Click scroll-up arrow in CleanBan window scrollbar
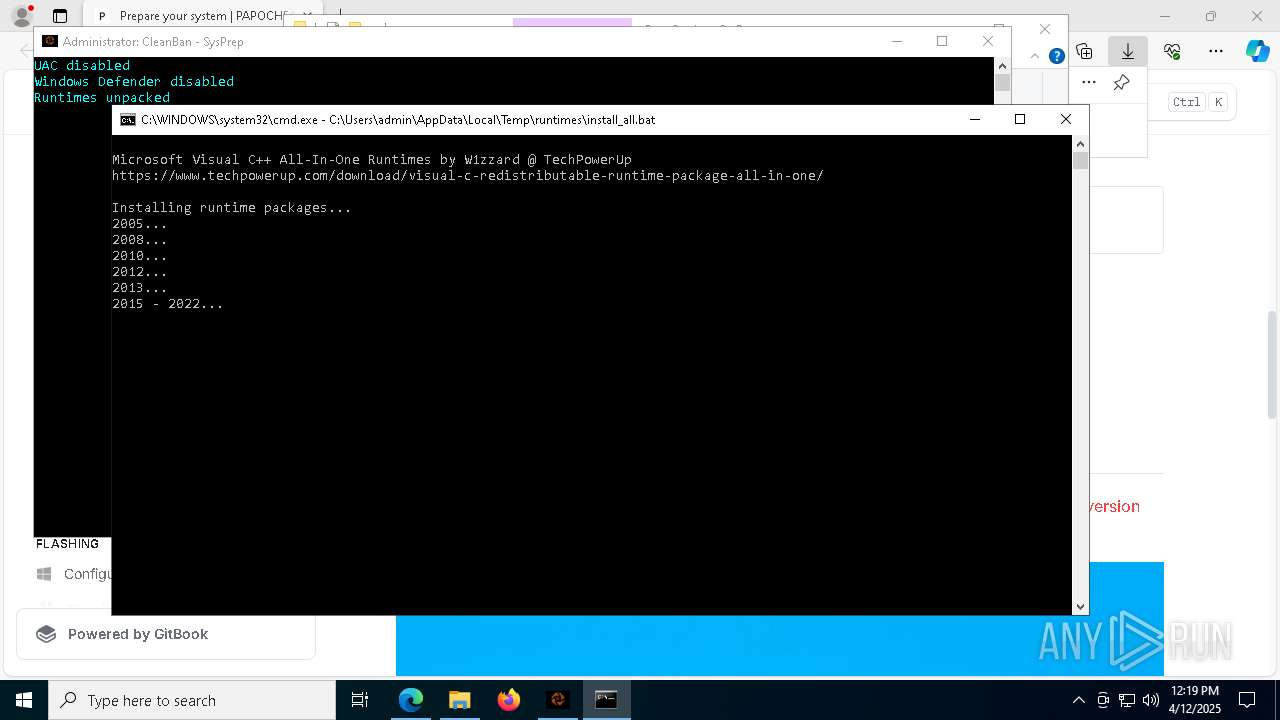This screenshot has width=1280, height=720. [x=1003, y=65]
